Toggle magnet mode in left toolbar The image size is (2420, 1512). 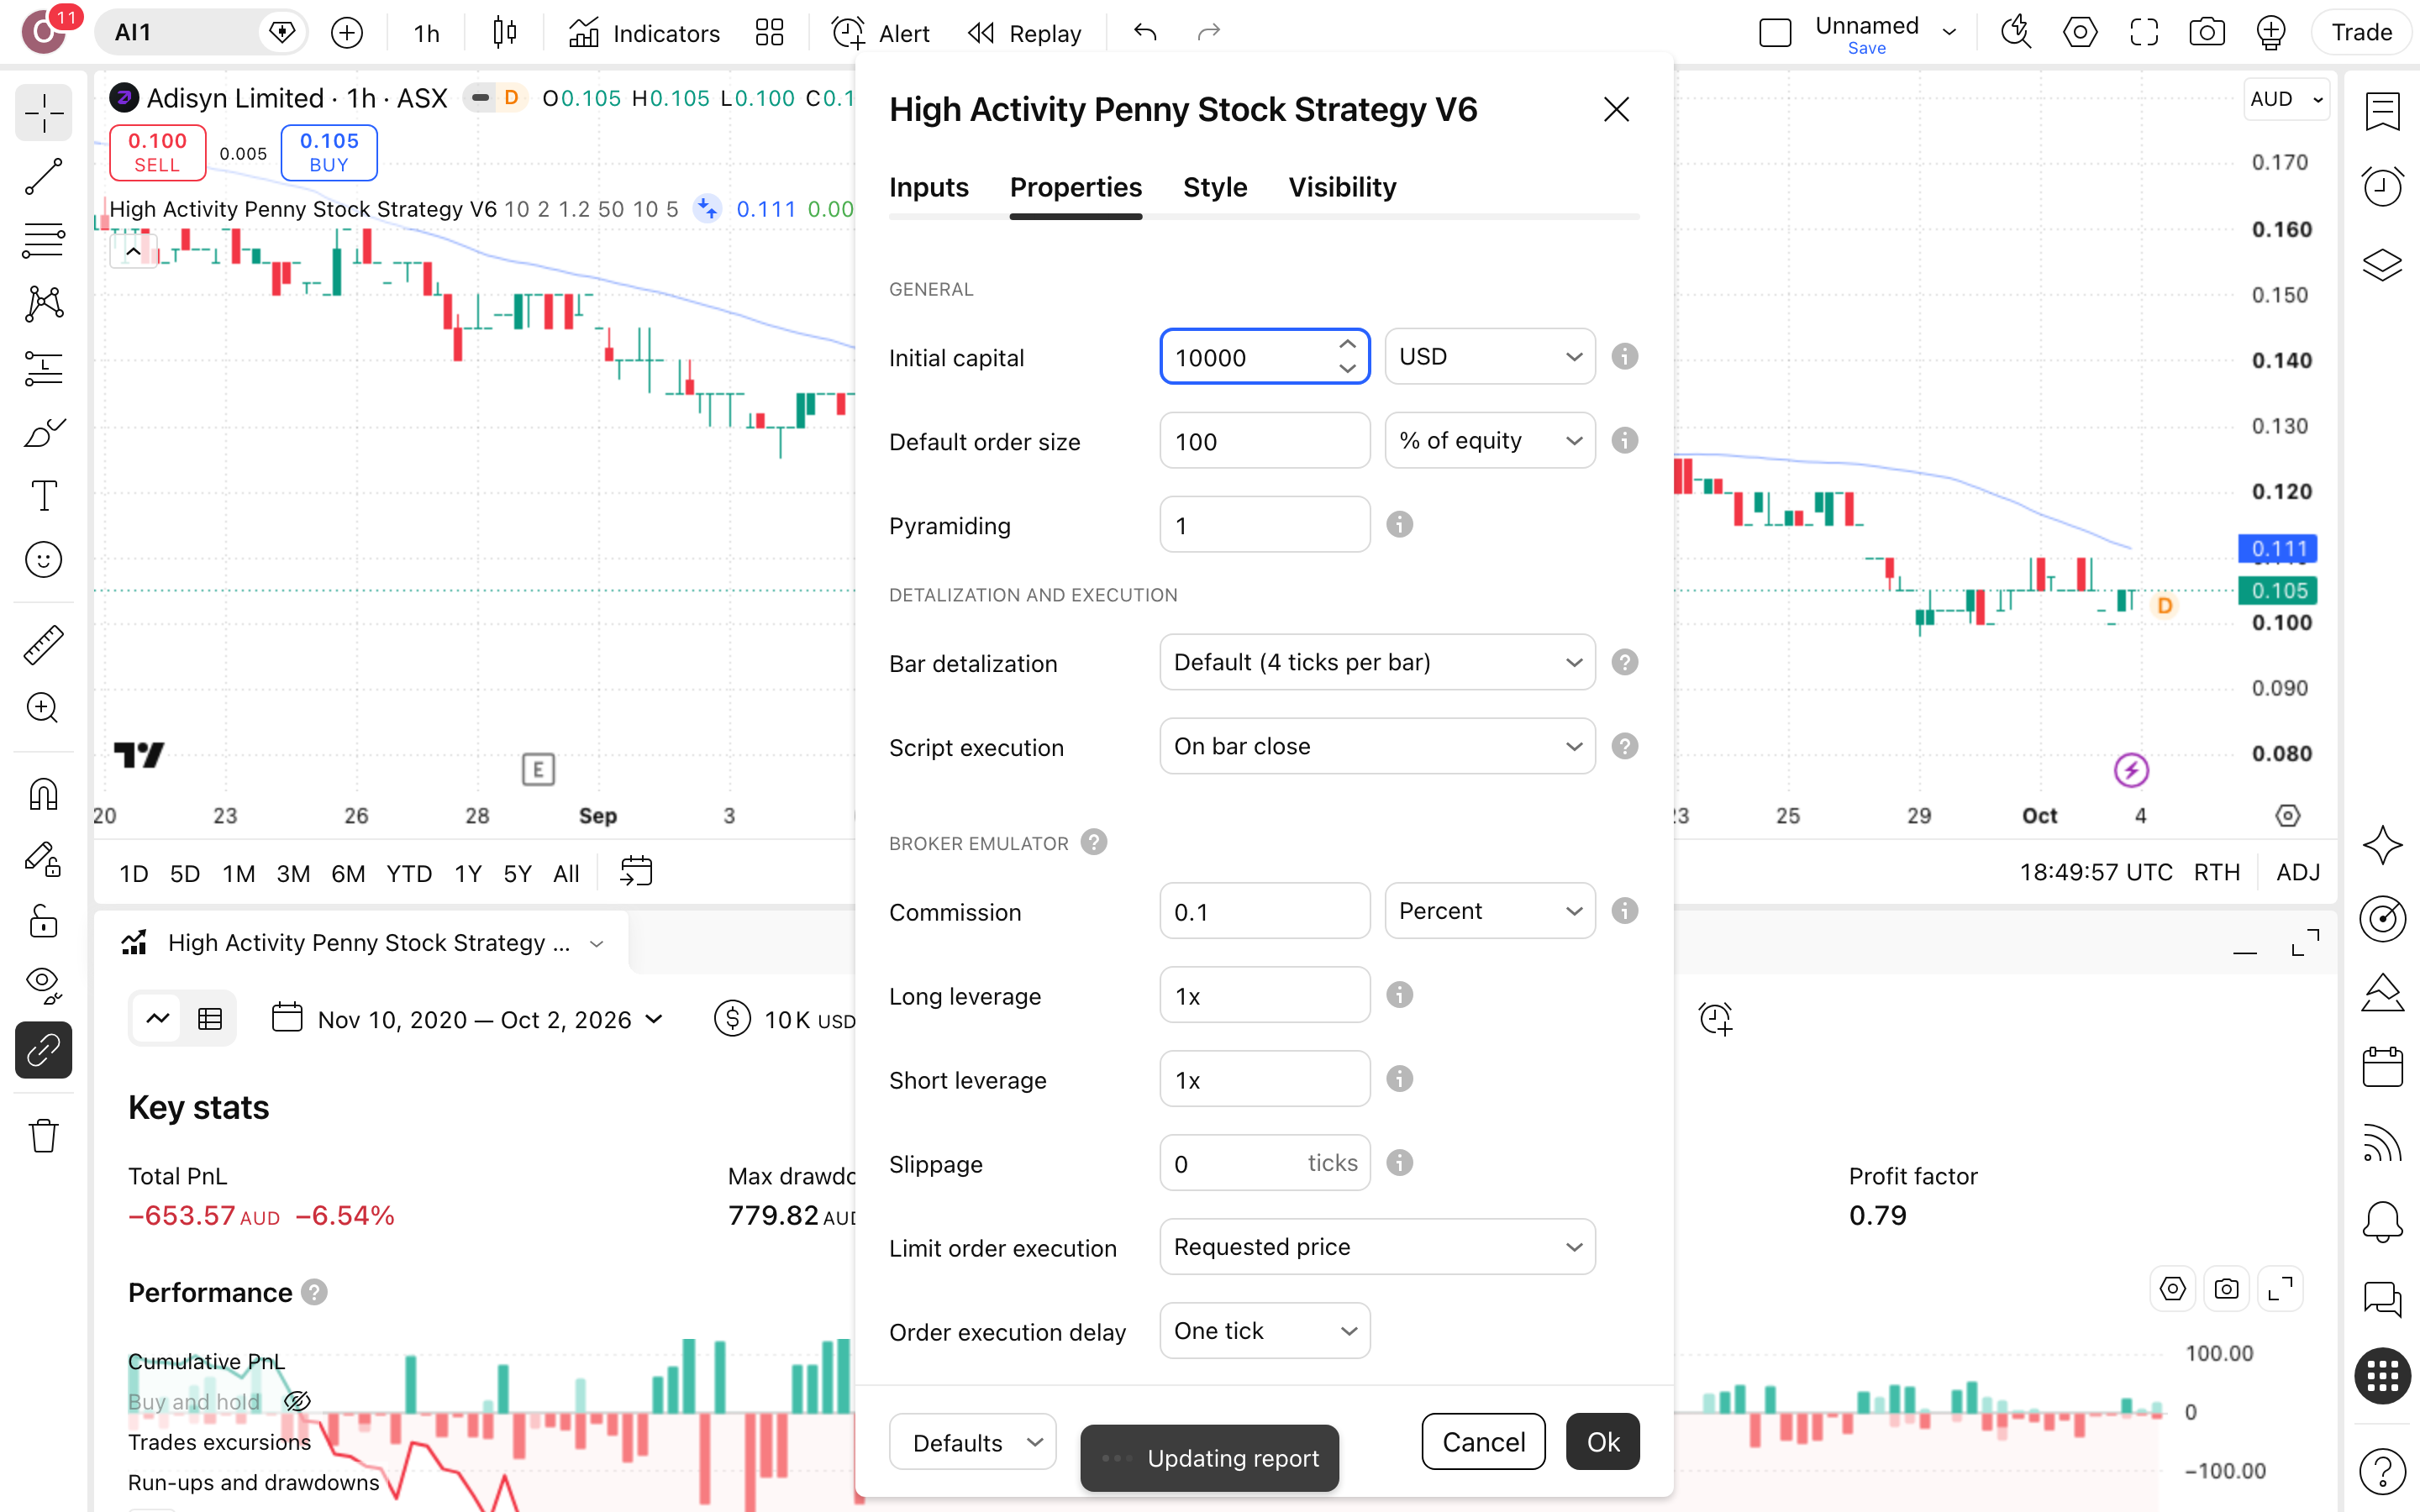[43, 794]
